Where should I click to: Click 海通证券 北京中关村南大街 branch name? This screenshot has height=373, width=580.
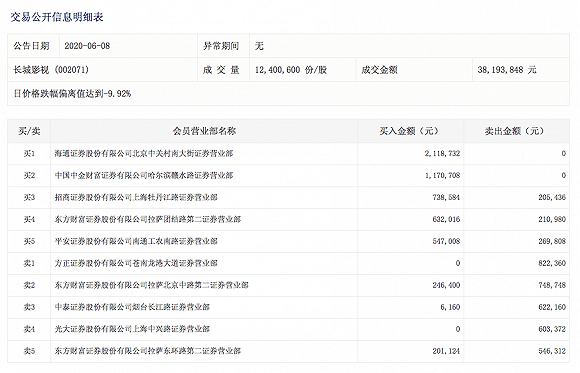[x=144, y=154]
